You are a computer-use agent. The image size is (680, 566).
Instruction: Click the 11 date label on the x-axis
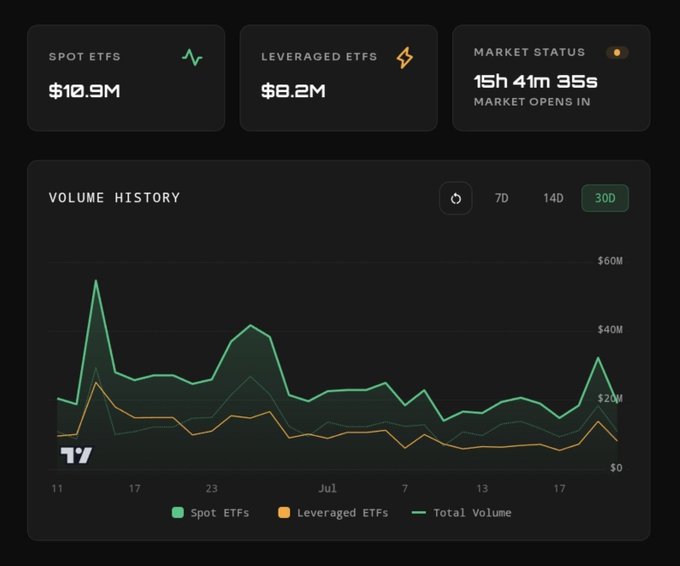click(x=57, y=488)
